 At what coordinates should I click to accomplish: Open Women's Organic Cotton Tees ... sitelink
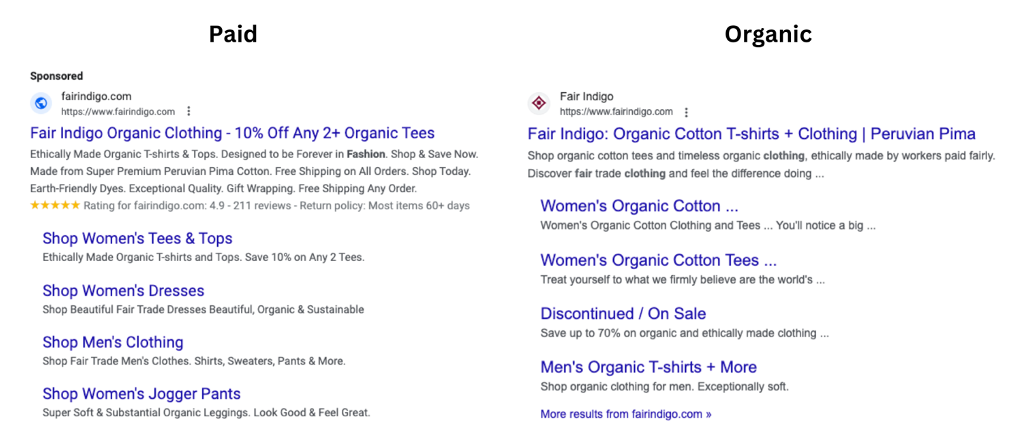point(658,260)
